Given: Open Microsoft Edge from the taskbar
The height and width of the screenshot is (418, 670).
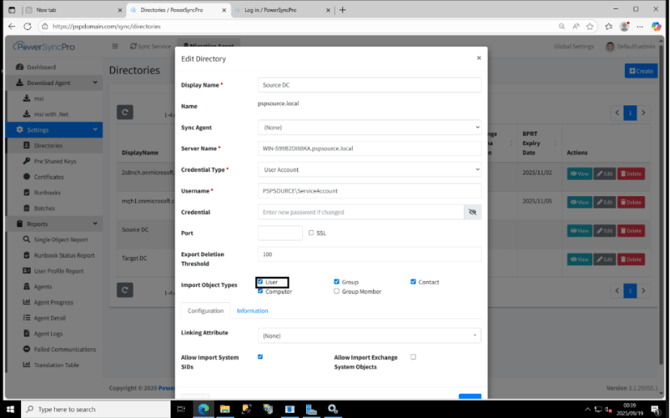Looking at the screenshot, I should (203, 409).
